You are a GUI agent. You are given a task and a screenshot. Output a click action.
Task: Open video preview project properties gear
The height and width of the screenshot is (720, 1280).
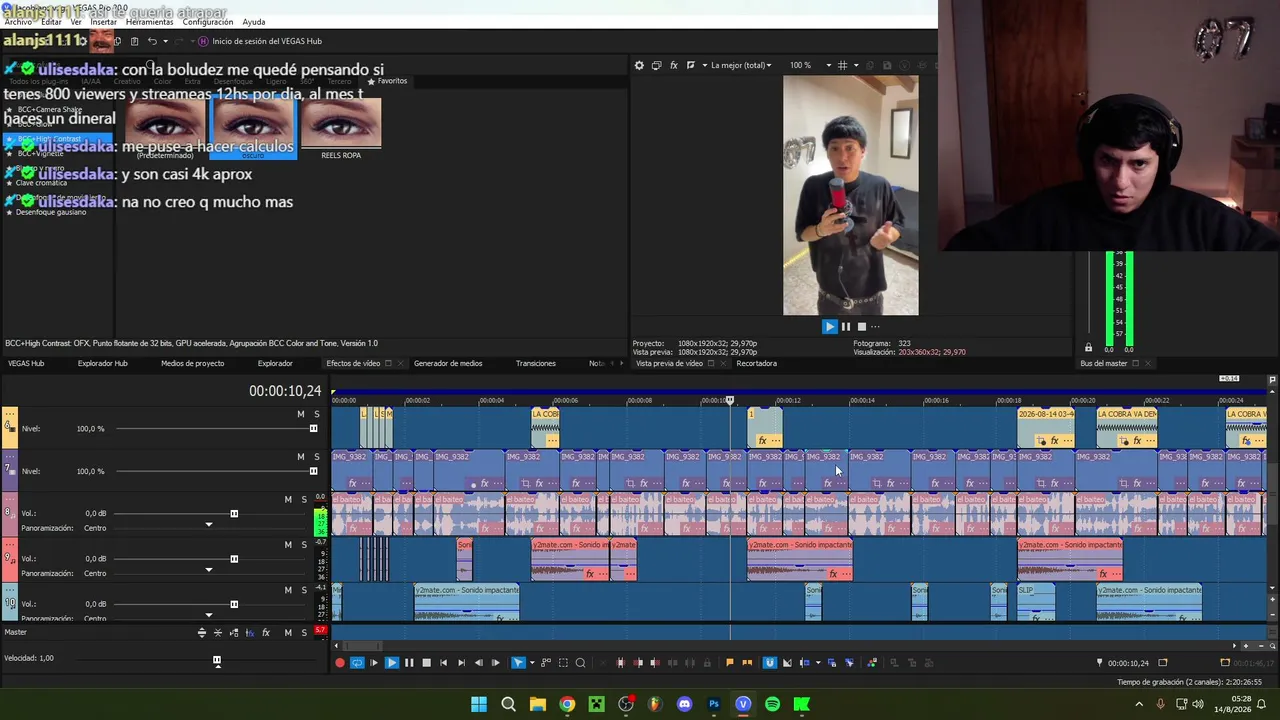639,65
